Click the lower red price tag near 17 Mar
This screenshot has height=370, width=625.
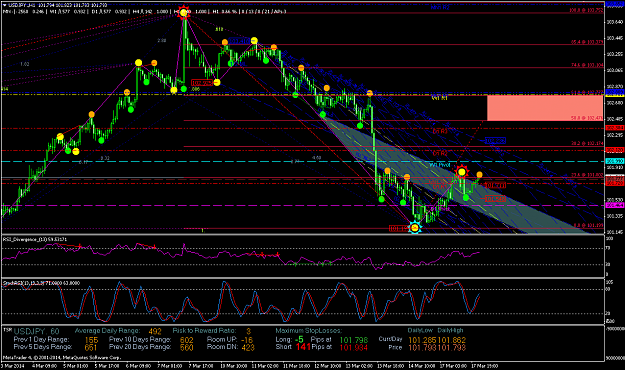pyautogui.click(x=495, y=199)
